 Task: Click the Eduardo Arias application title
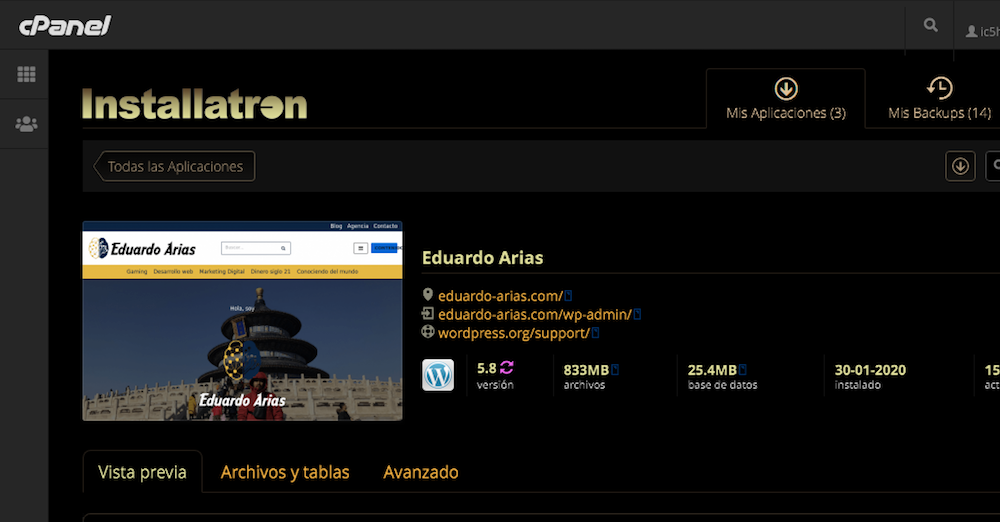pos(483,258)
